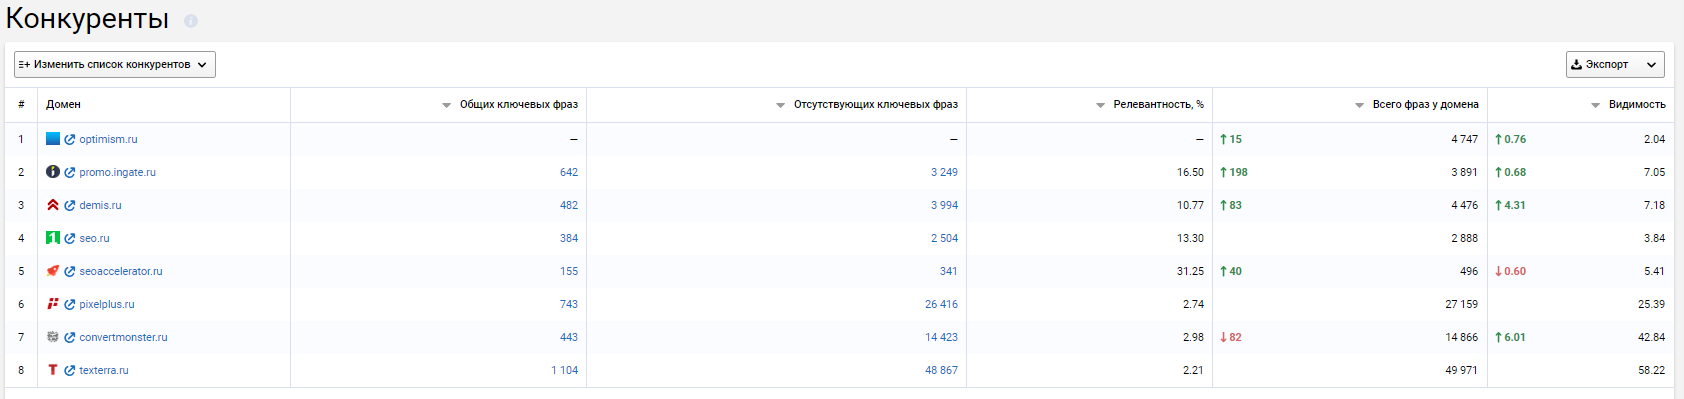The image size is (1684, 399).
Task: Open the texterra.ru domain link
Action: coord(104,371)
